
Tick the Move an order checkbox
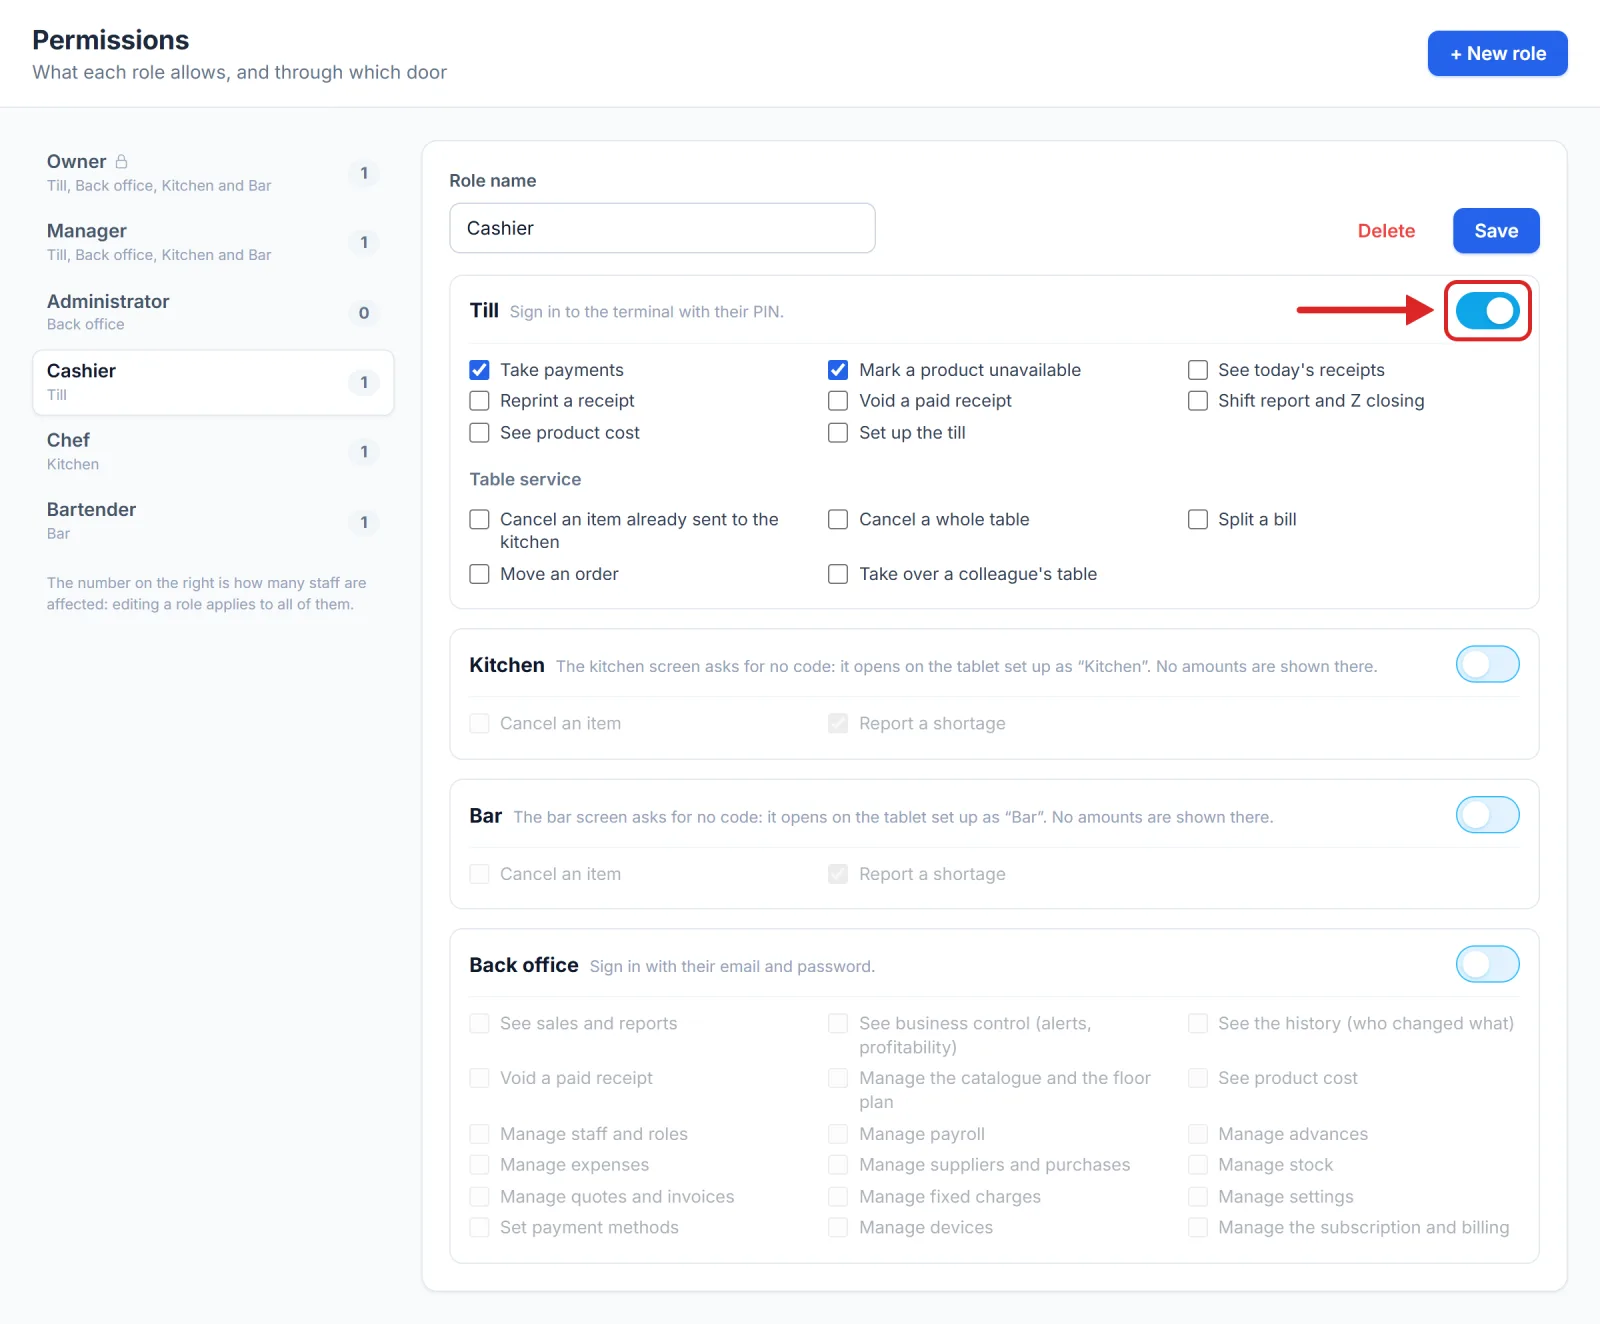[x=480, y=574]
